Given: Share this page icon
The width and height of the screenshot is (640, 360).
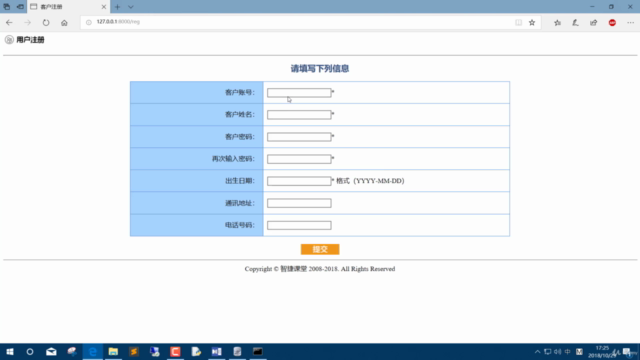Looking at the screenshot, I should tap(593, 22).
